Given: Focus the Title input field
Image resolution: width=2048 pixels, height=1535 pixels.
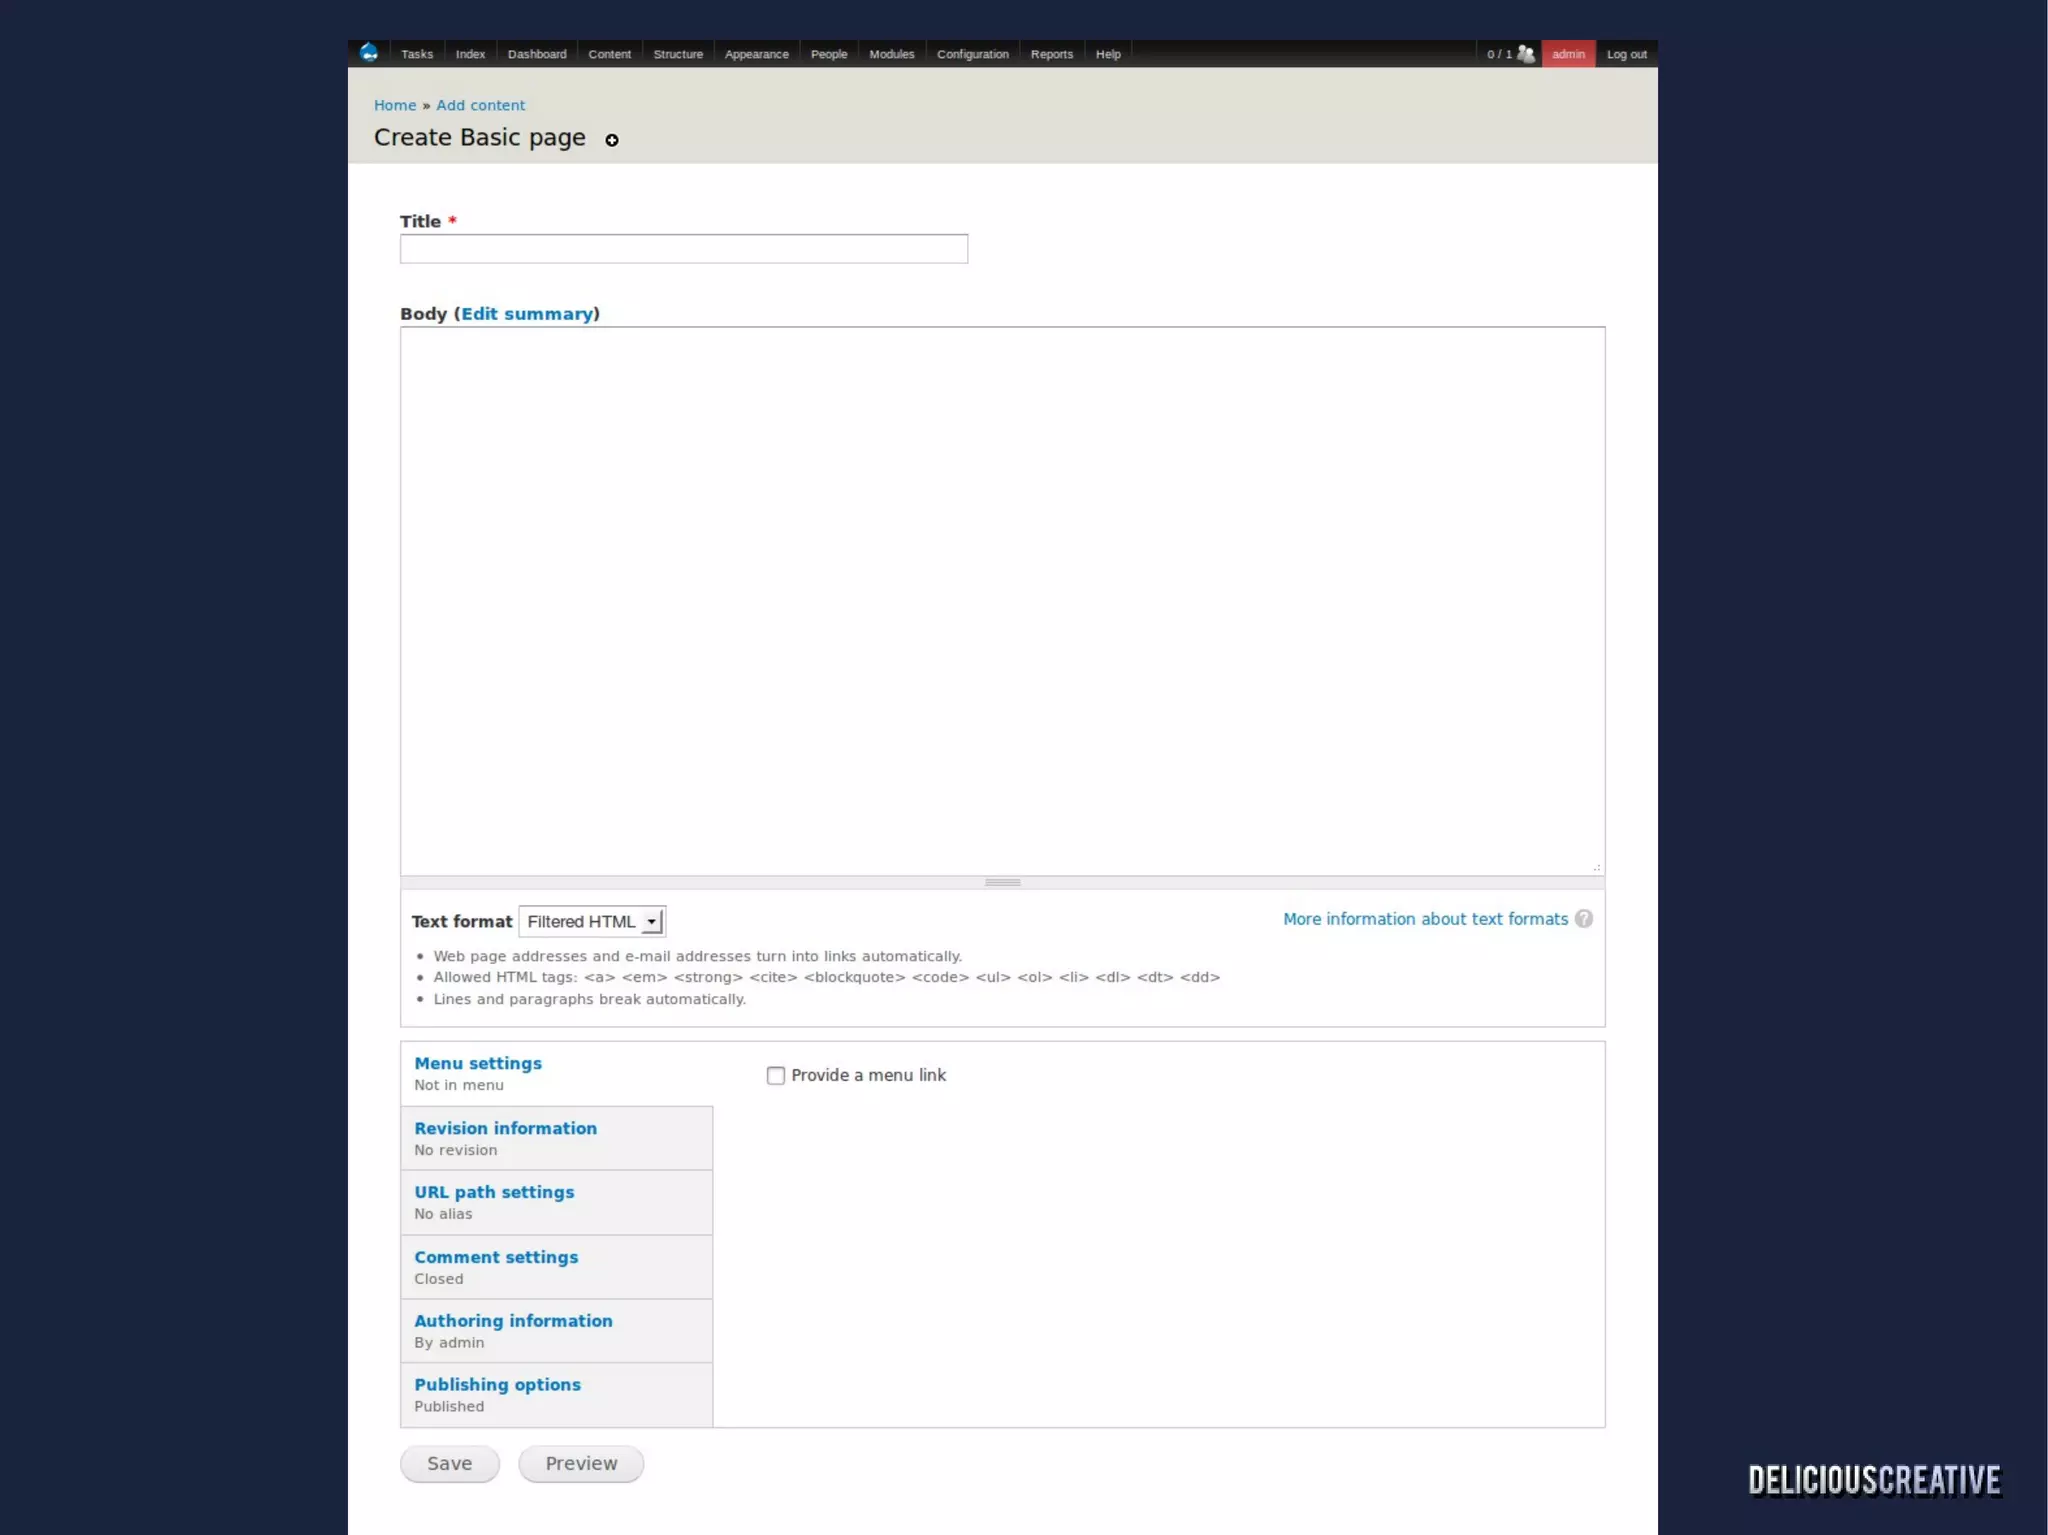Looking at the screenshot, I should [x=683, y=249].
